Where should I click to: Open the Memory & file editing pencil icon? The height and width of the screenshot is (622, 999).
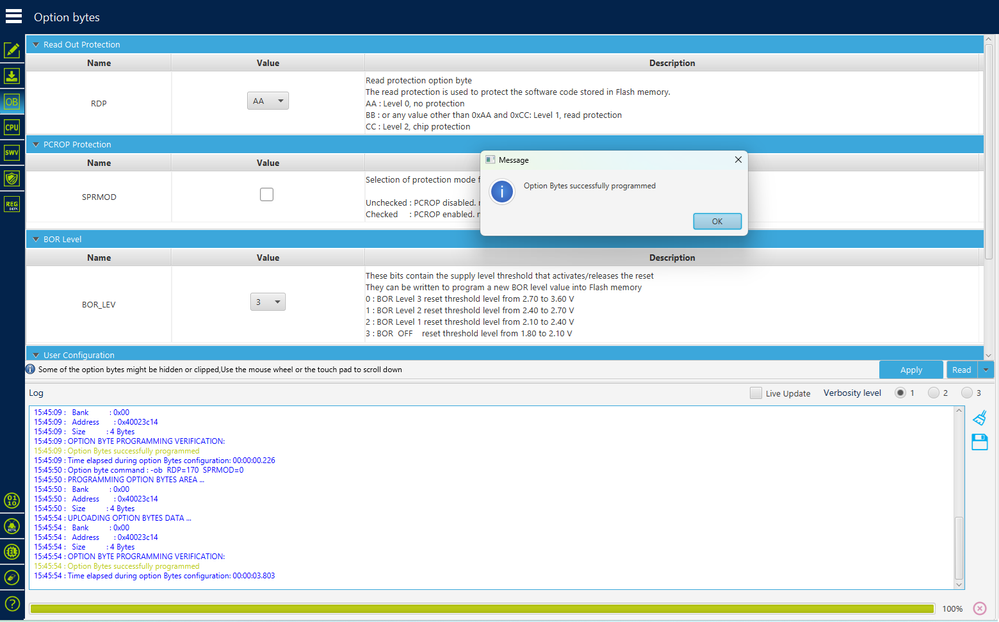[12, 50]
